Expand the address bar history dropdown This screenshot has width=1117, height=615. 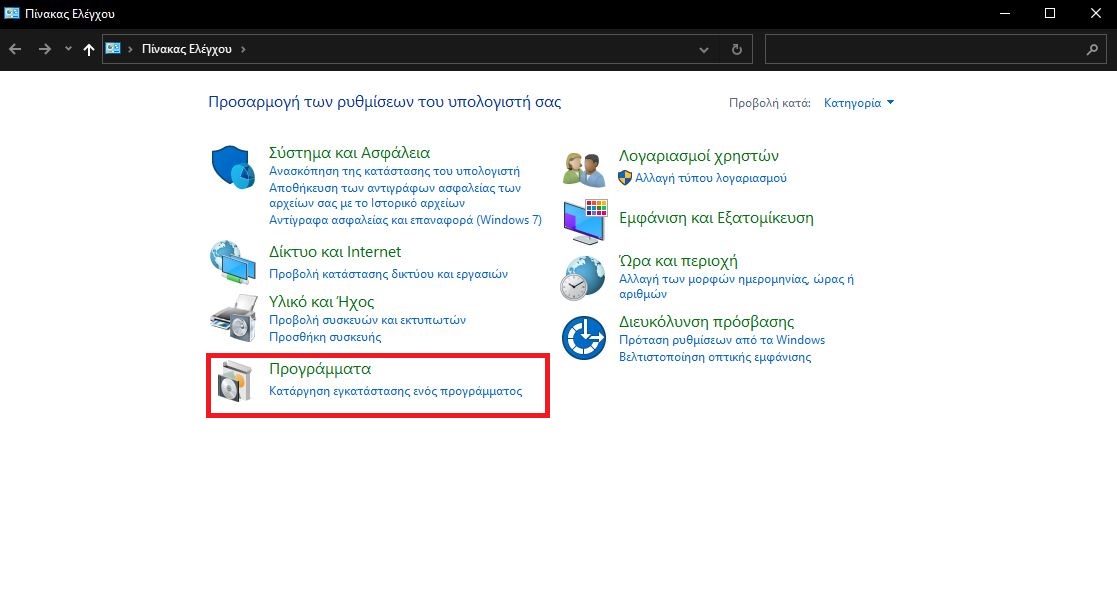[704, 49]
